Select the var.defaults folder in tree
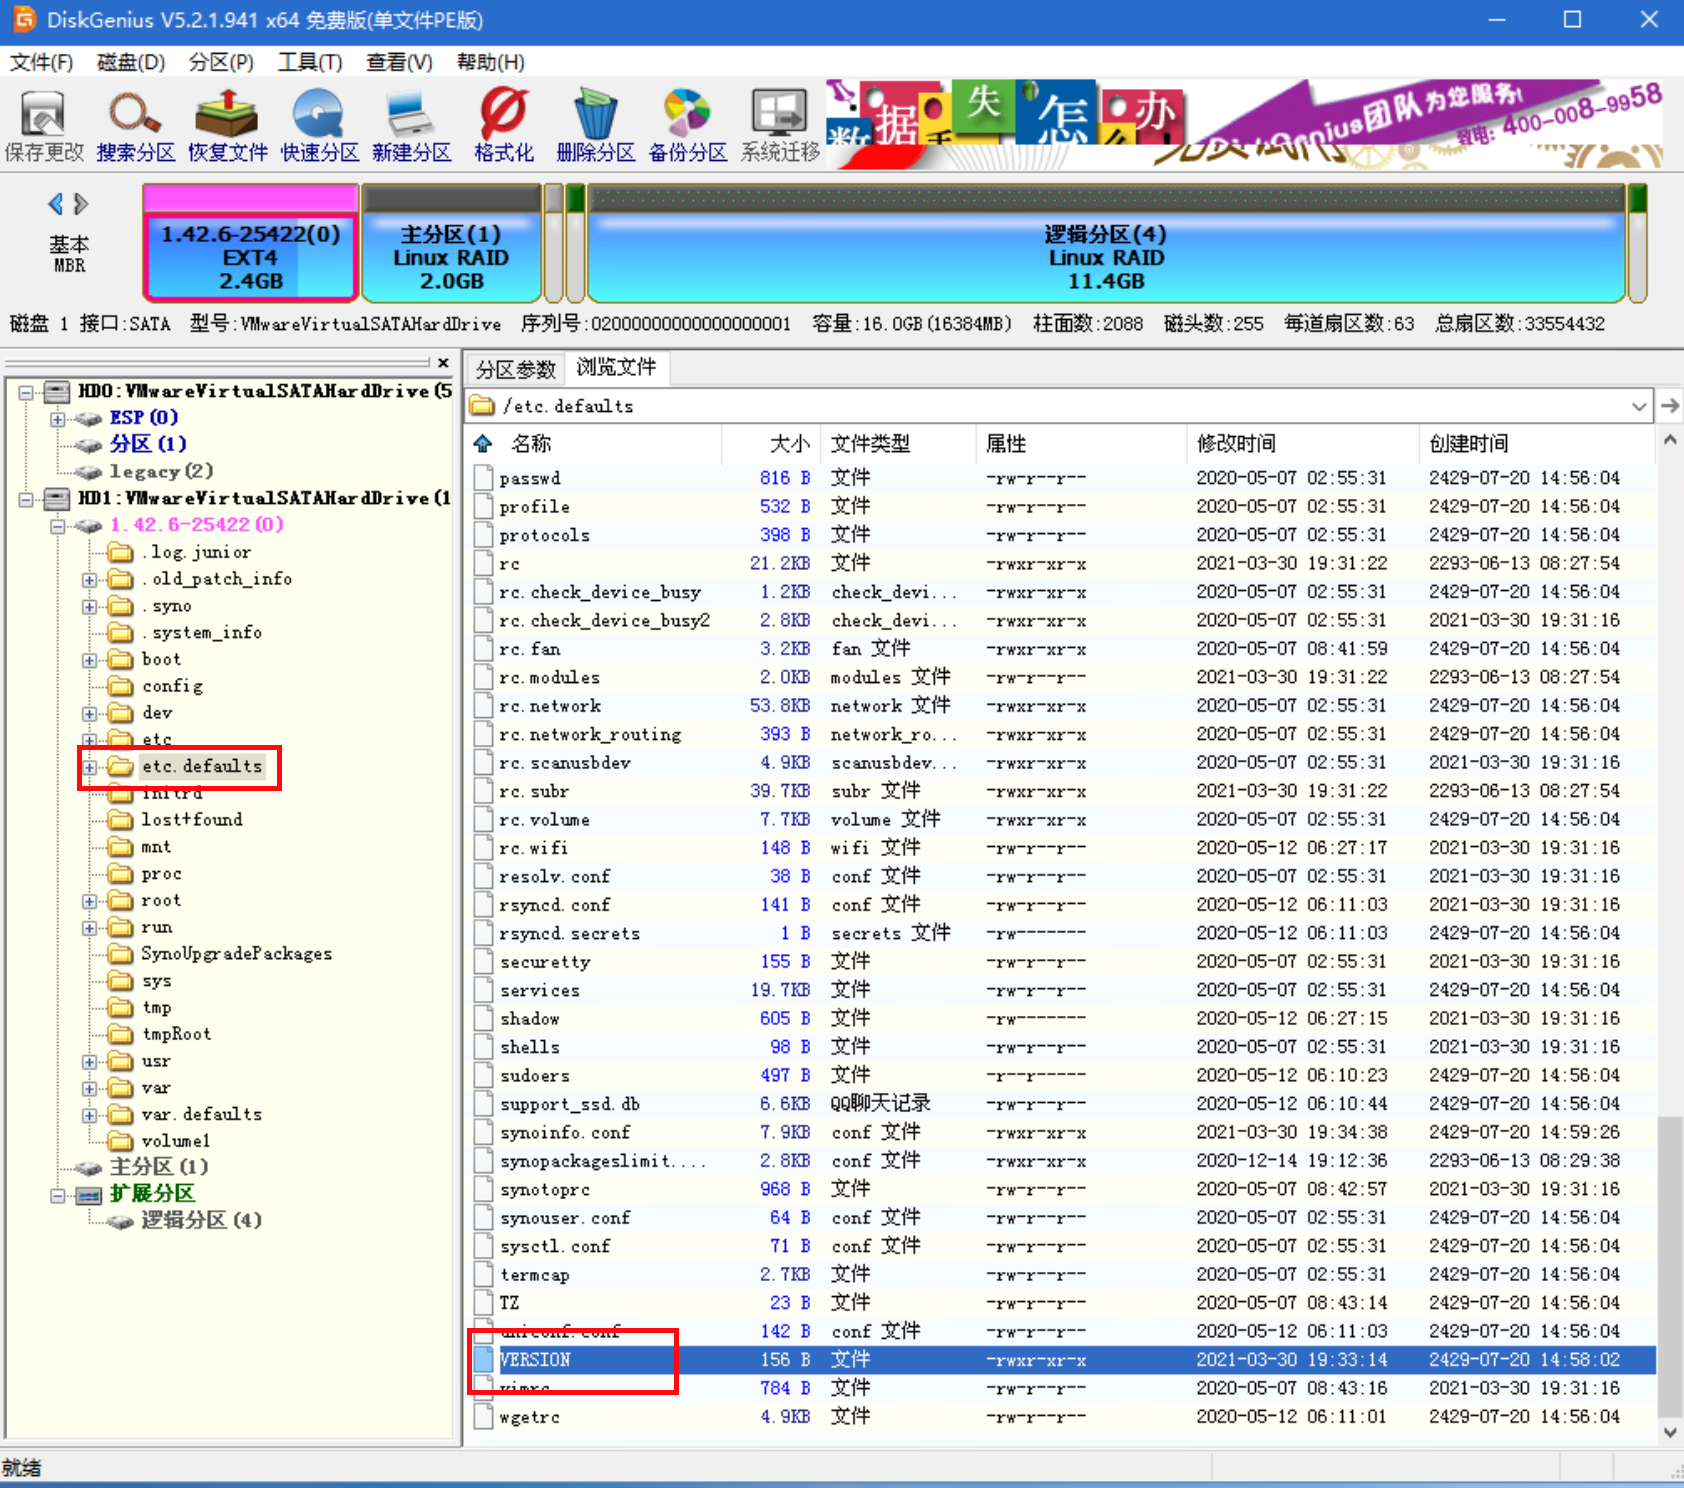 click(201, 1114)
